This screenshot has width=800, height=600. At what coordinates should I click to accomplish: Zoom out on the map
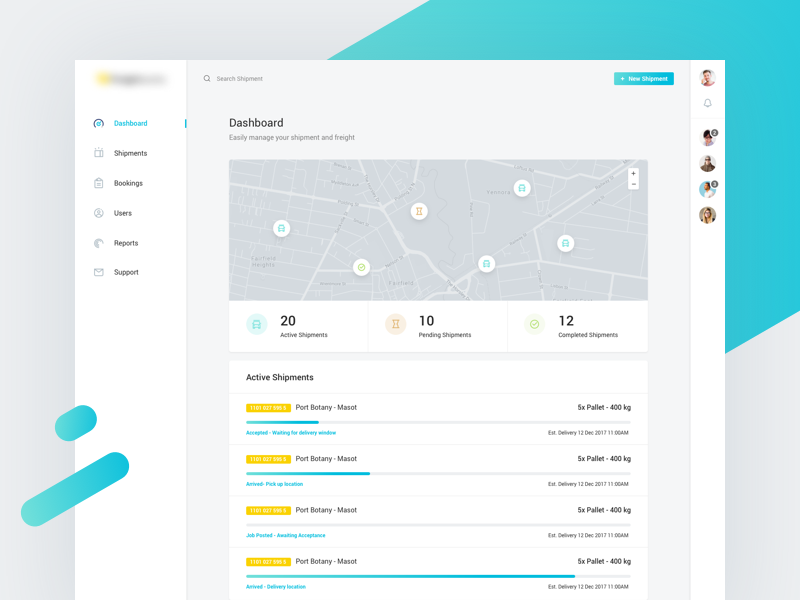coord(633,185)
